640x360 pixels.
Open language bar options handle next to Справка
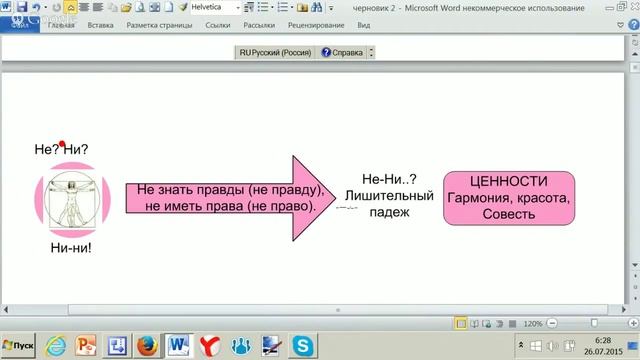[x=371, y=53]
